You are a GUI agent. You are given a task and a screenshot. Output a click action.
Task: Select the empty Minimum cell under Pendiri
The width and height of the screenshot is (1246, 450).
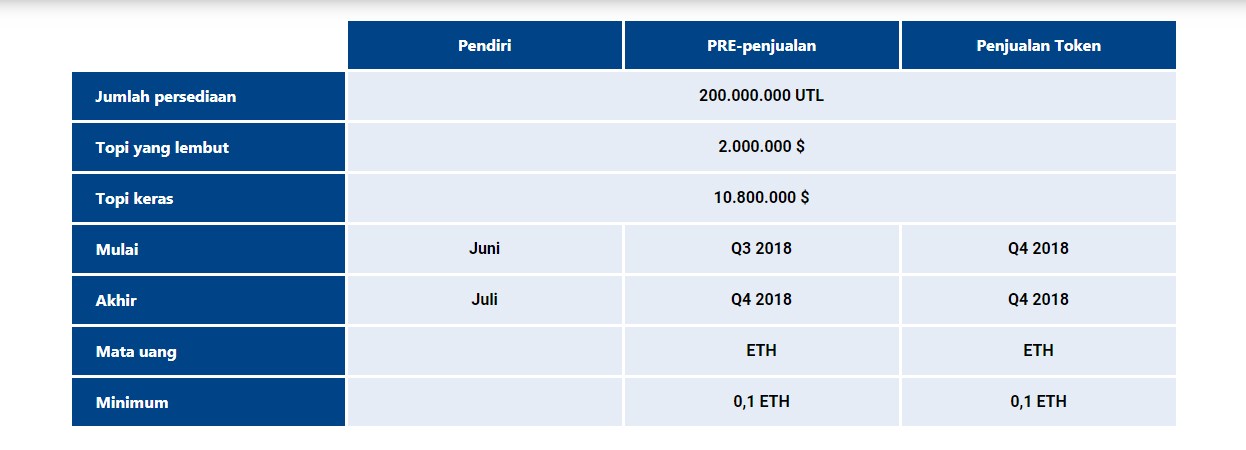coord(485,402)
